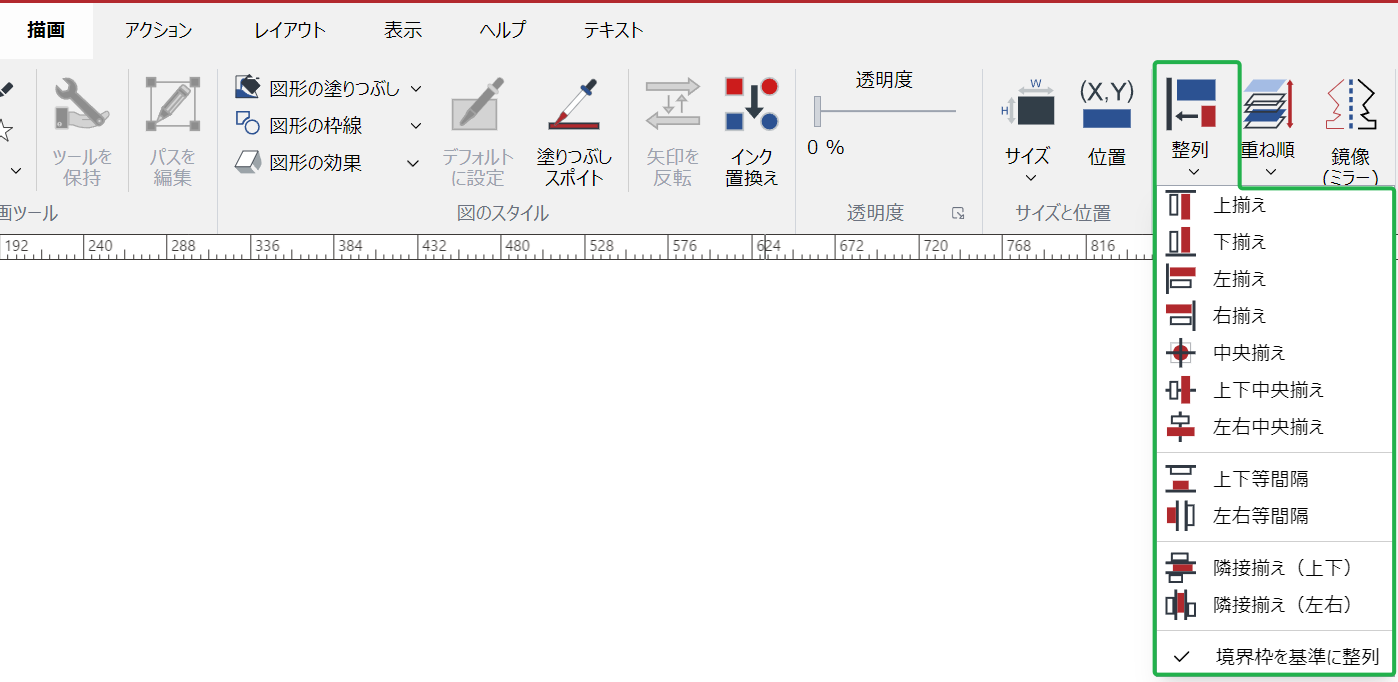
Task: Select the 左揃え menu item
Action: 1274,279
